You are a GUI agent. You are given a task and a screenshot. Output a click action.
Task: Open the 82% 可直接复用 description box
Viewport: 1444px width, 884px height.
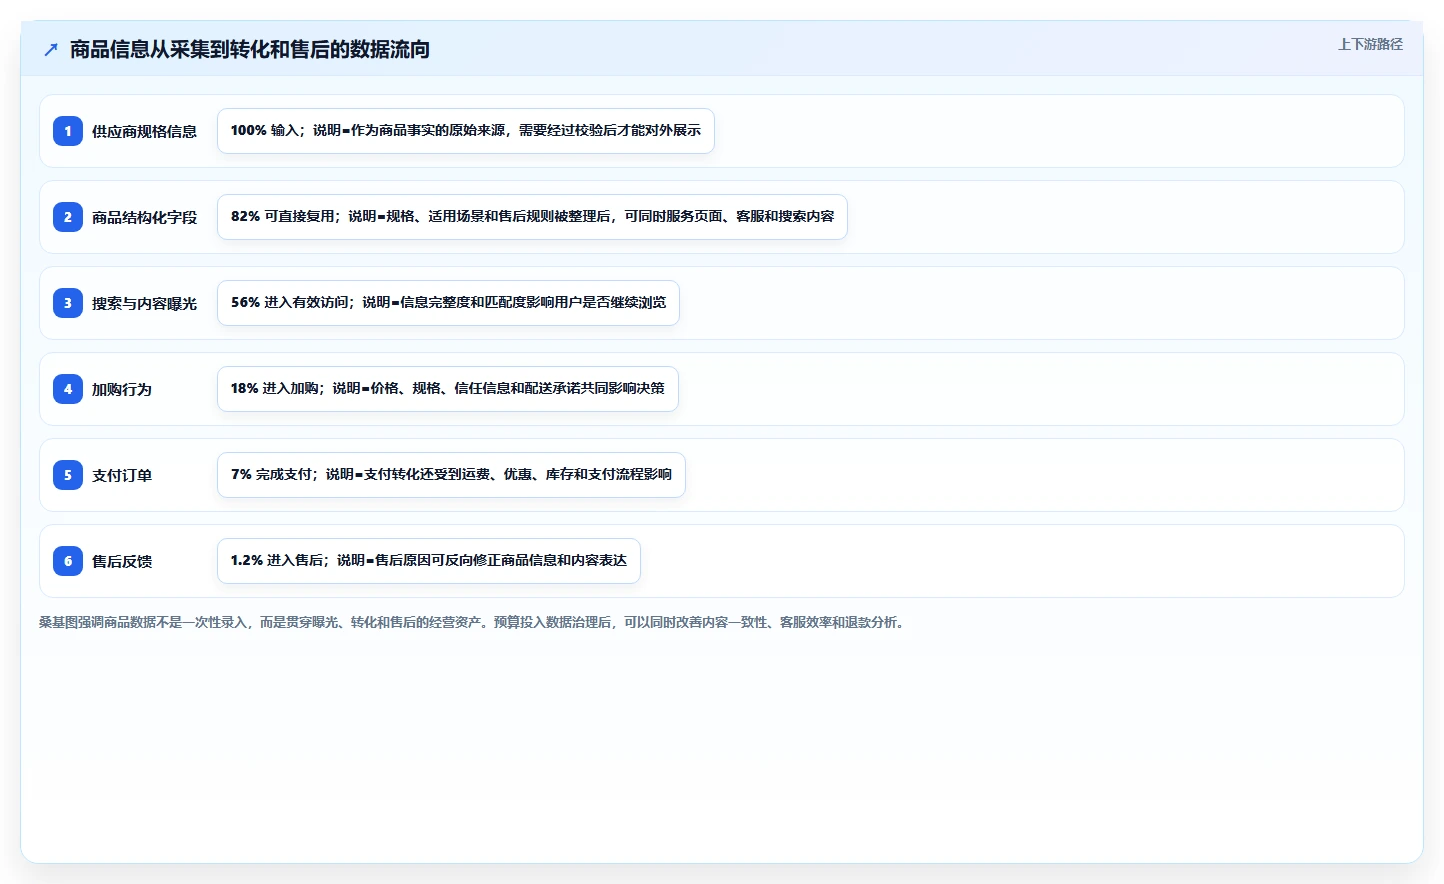(532, 217)
